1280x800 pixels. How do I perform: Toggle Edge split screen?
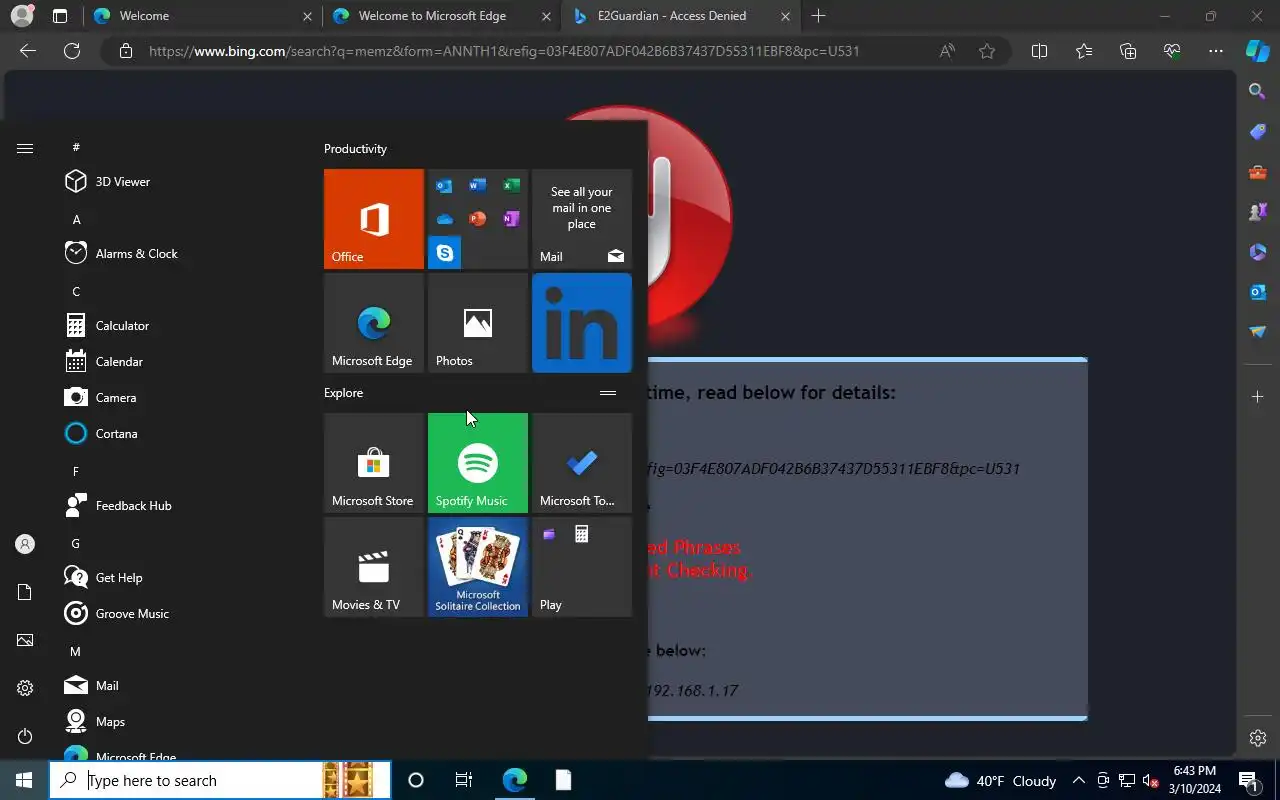point(1039,51)
